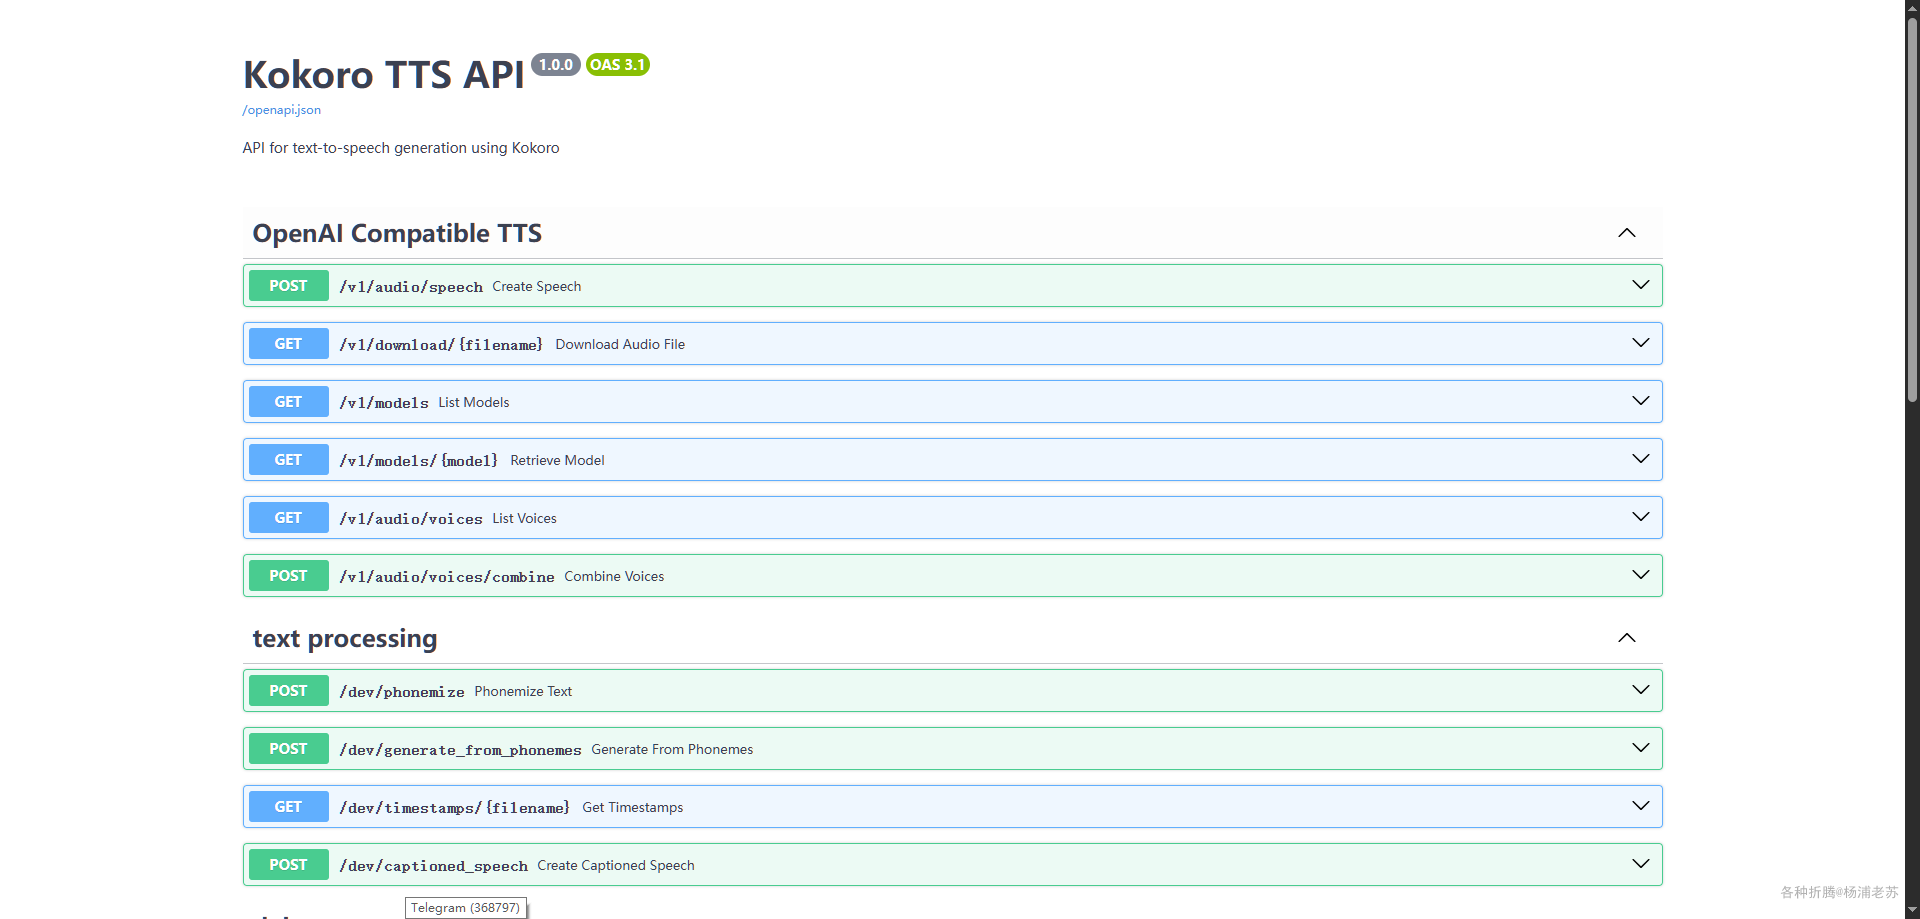This screenshot has width=1920, height=919.
Task: Click the text processing heading
Action: pos(345,639)
